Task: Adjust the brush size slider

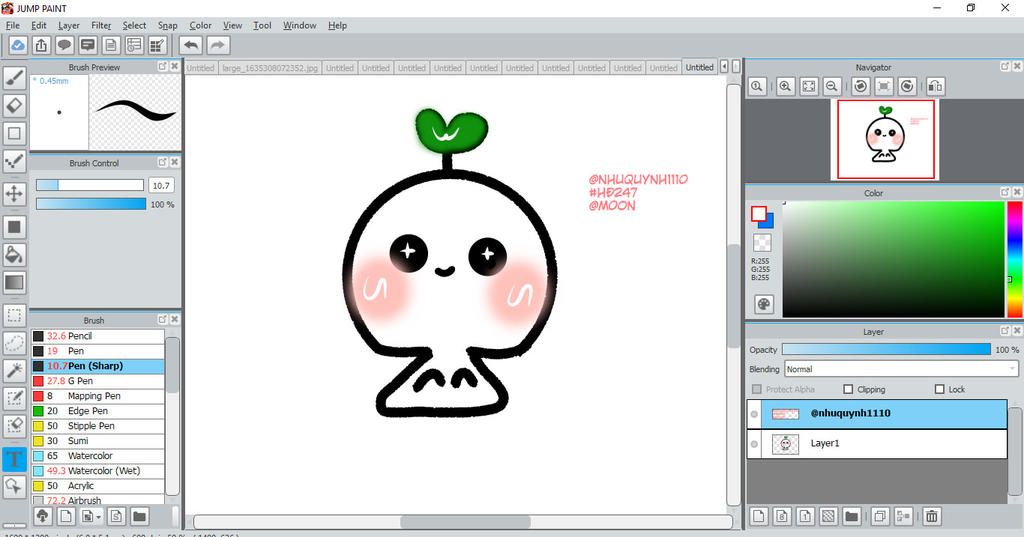Action: 89,186
